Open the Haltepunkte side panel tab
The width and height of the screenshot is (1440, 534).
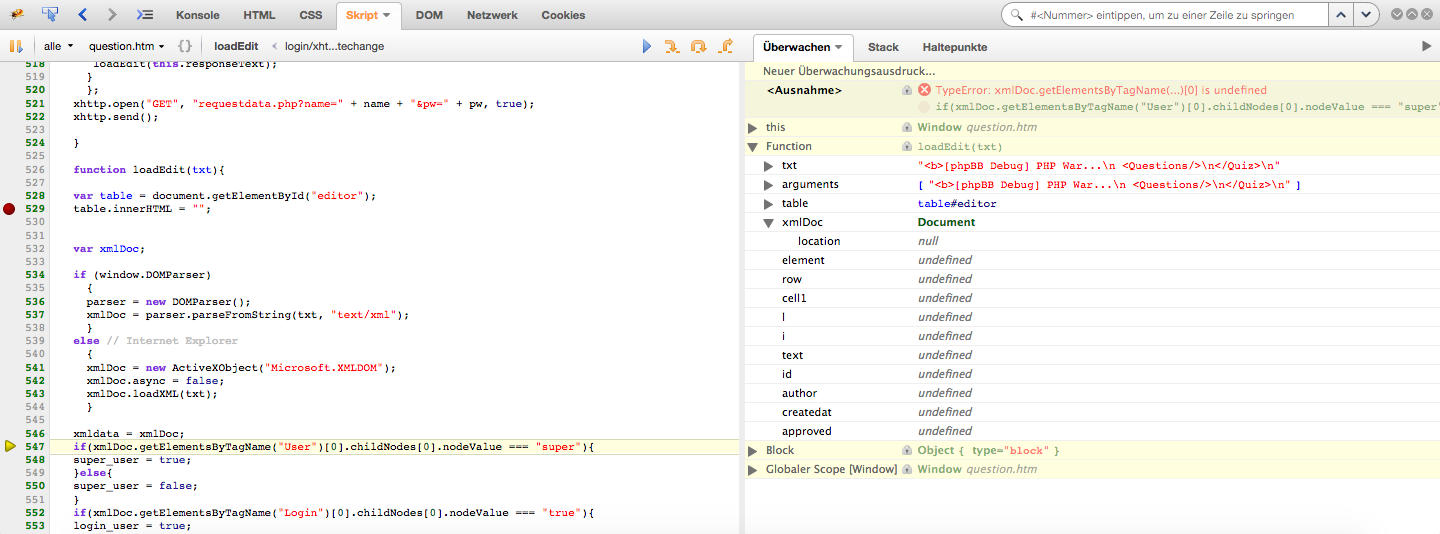[x=955, y=47]
